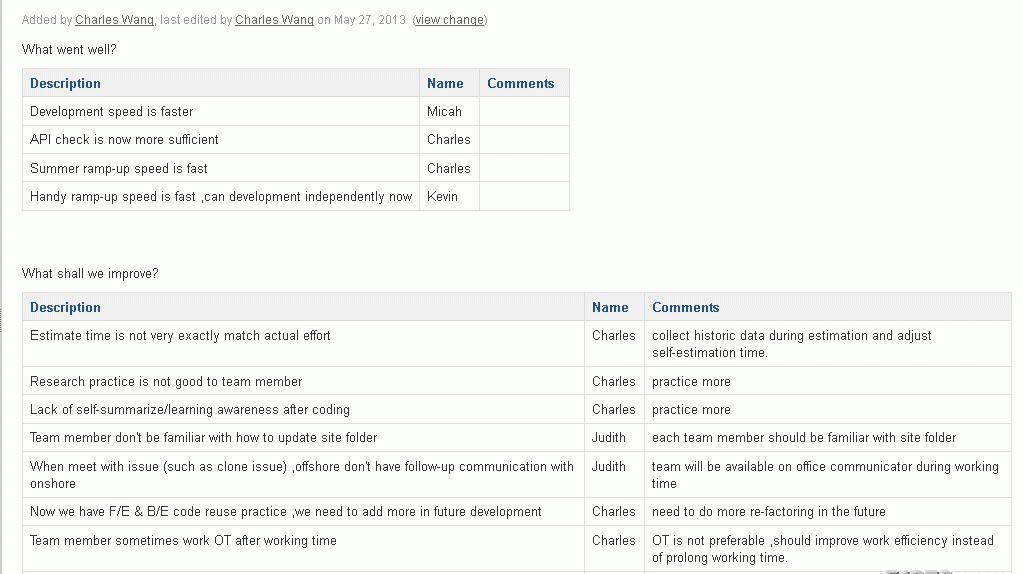Select 'Development speed is faster' cell

221,112
